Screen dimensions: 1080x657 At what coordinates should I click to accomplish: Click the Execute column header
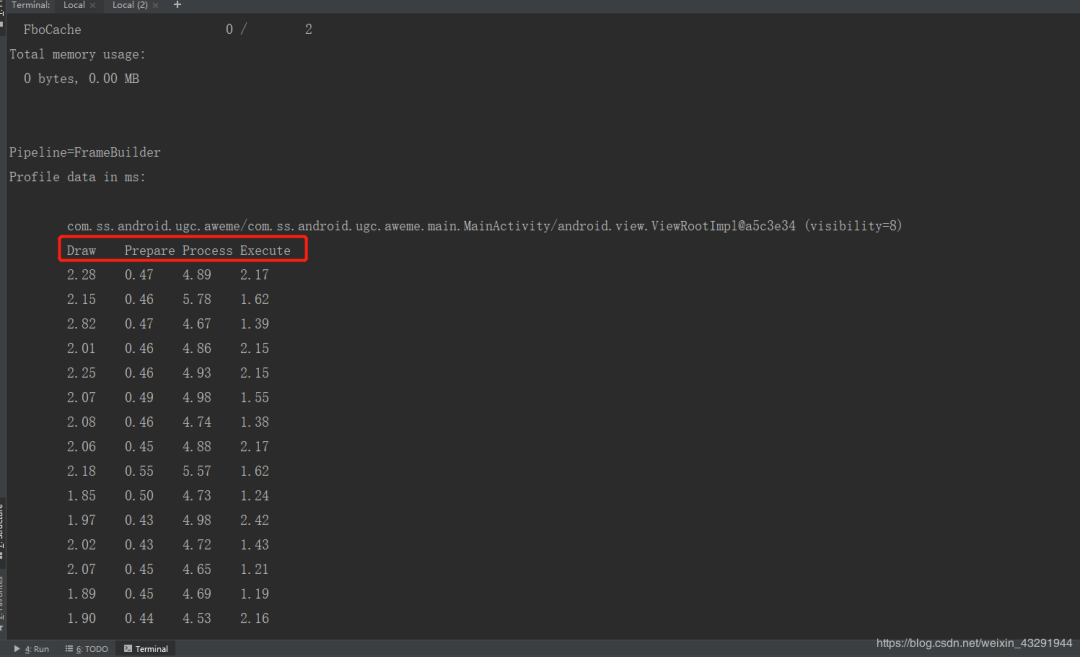(x=265, y=250)
